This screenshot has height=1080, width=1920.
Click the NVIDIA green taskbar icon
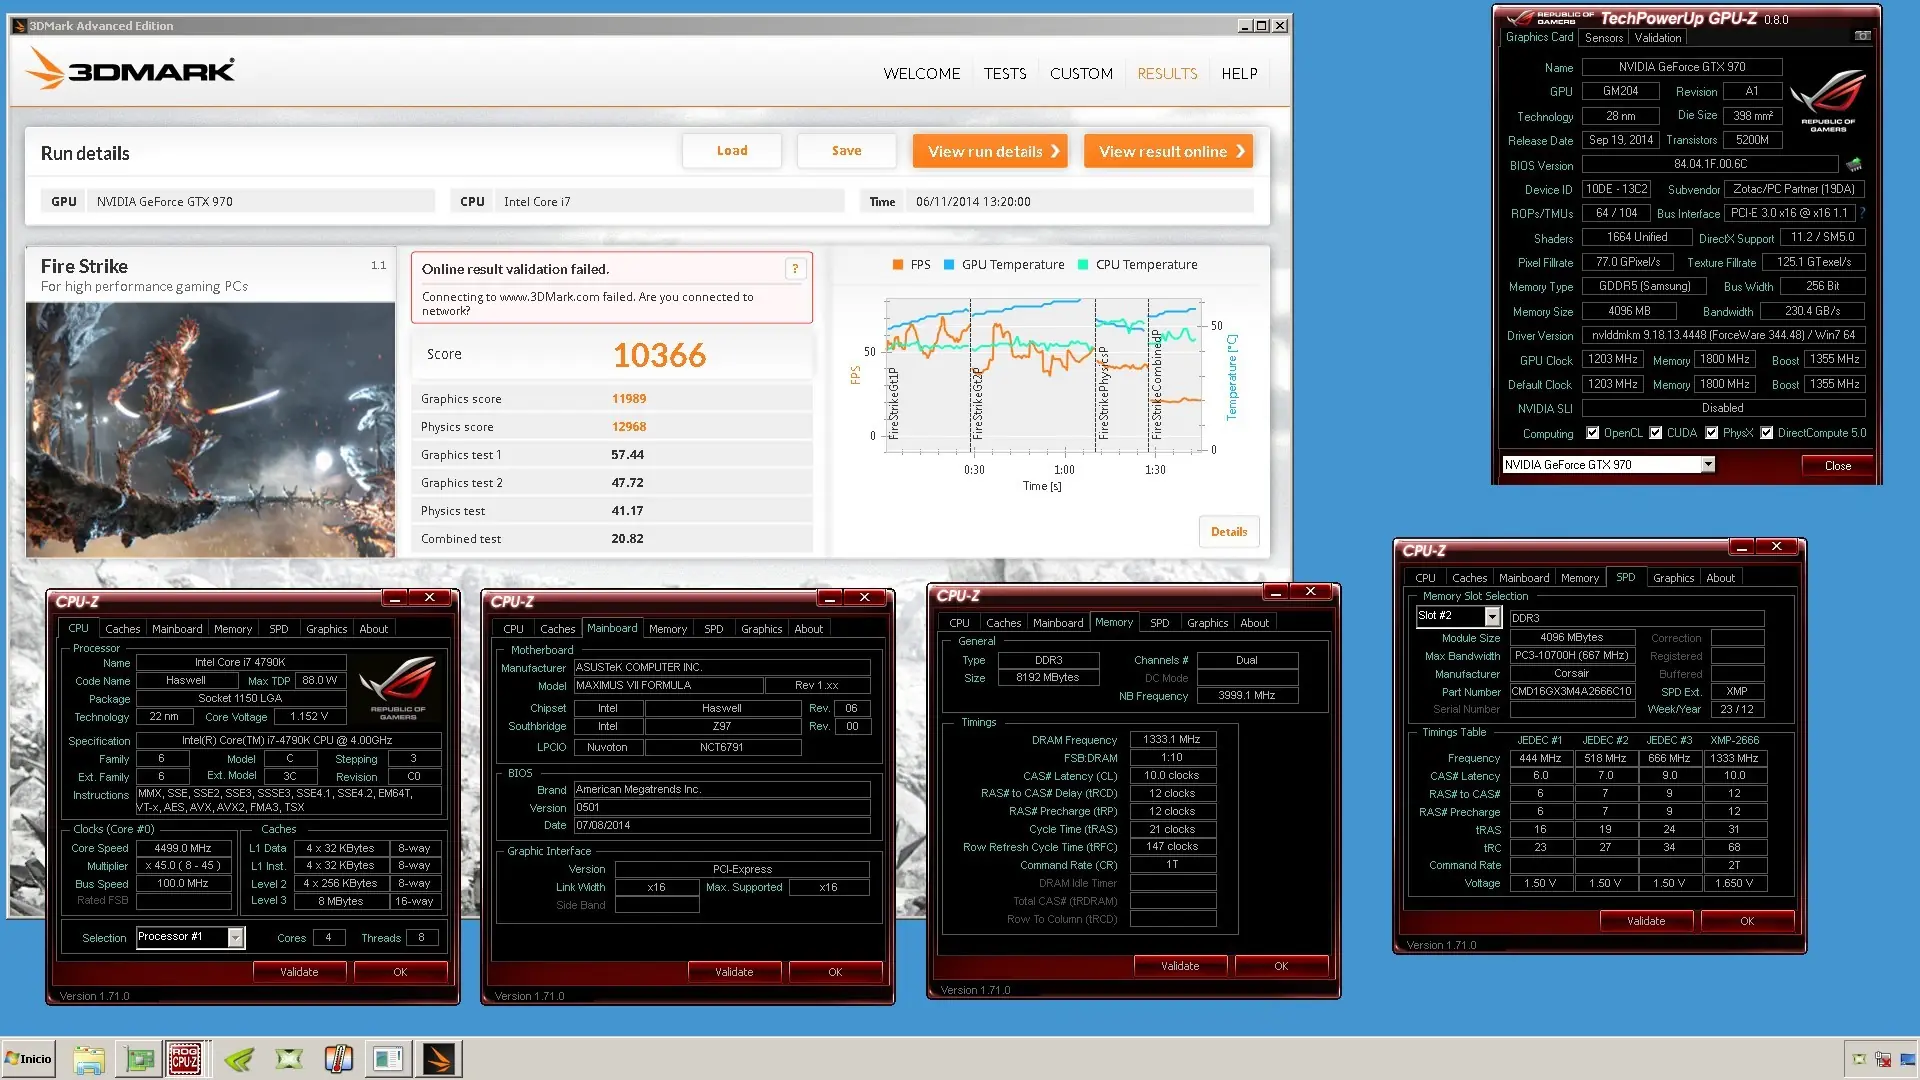[239, 1059]
